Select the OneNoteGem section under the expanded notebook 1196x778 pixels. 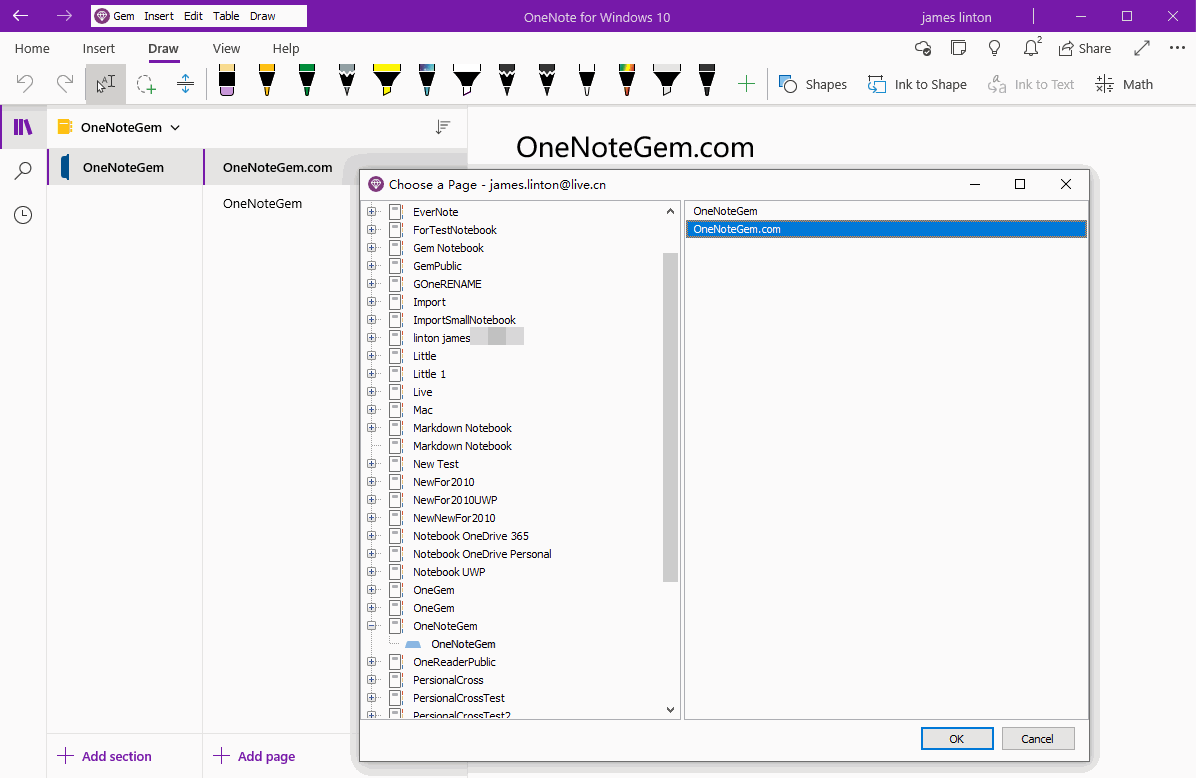coord(463,644)
